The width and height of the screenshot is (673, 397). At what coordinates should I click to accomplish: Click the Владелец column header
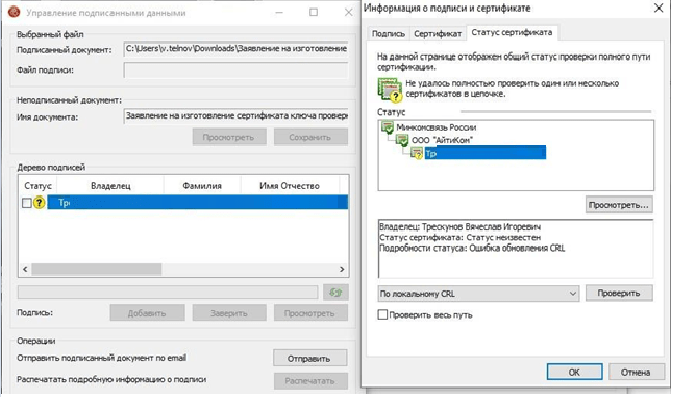click(x=110, y=186)
